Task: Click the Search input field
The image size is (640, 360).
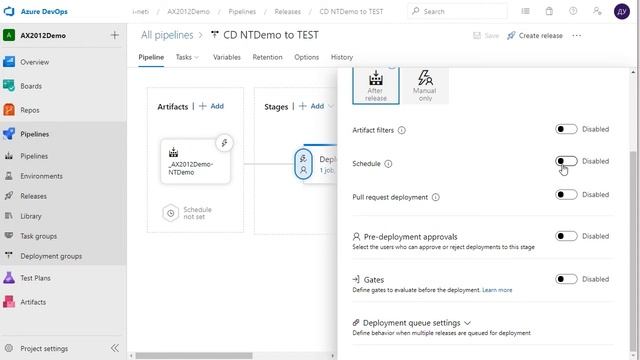Action: click(457, 11)
